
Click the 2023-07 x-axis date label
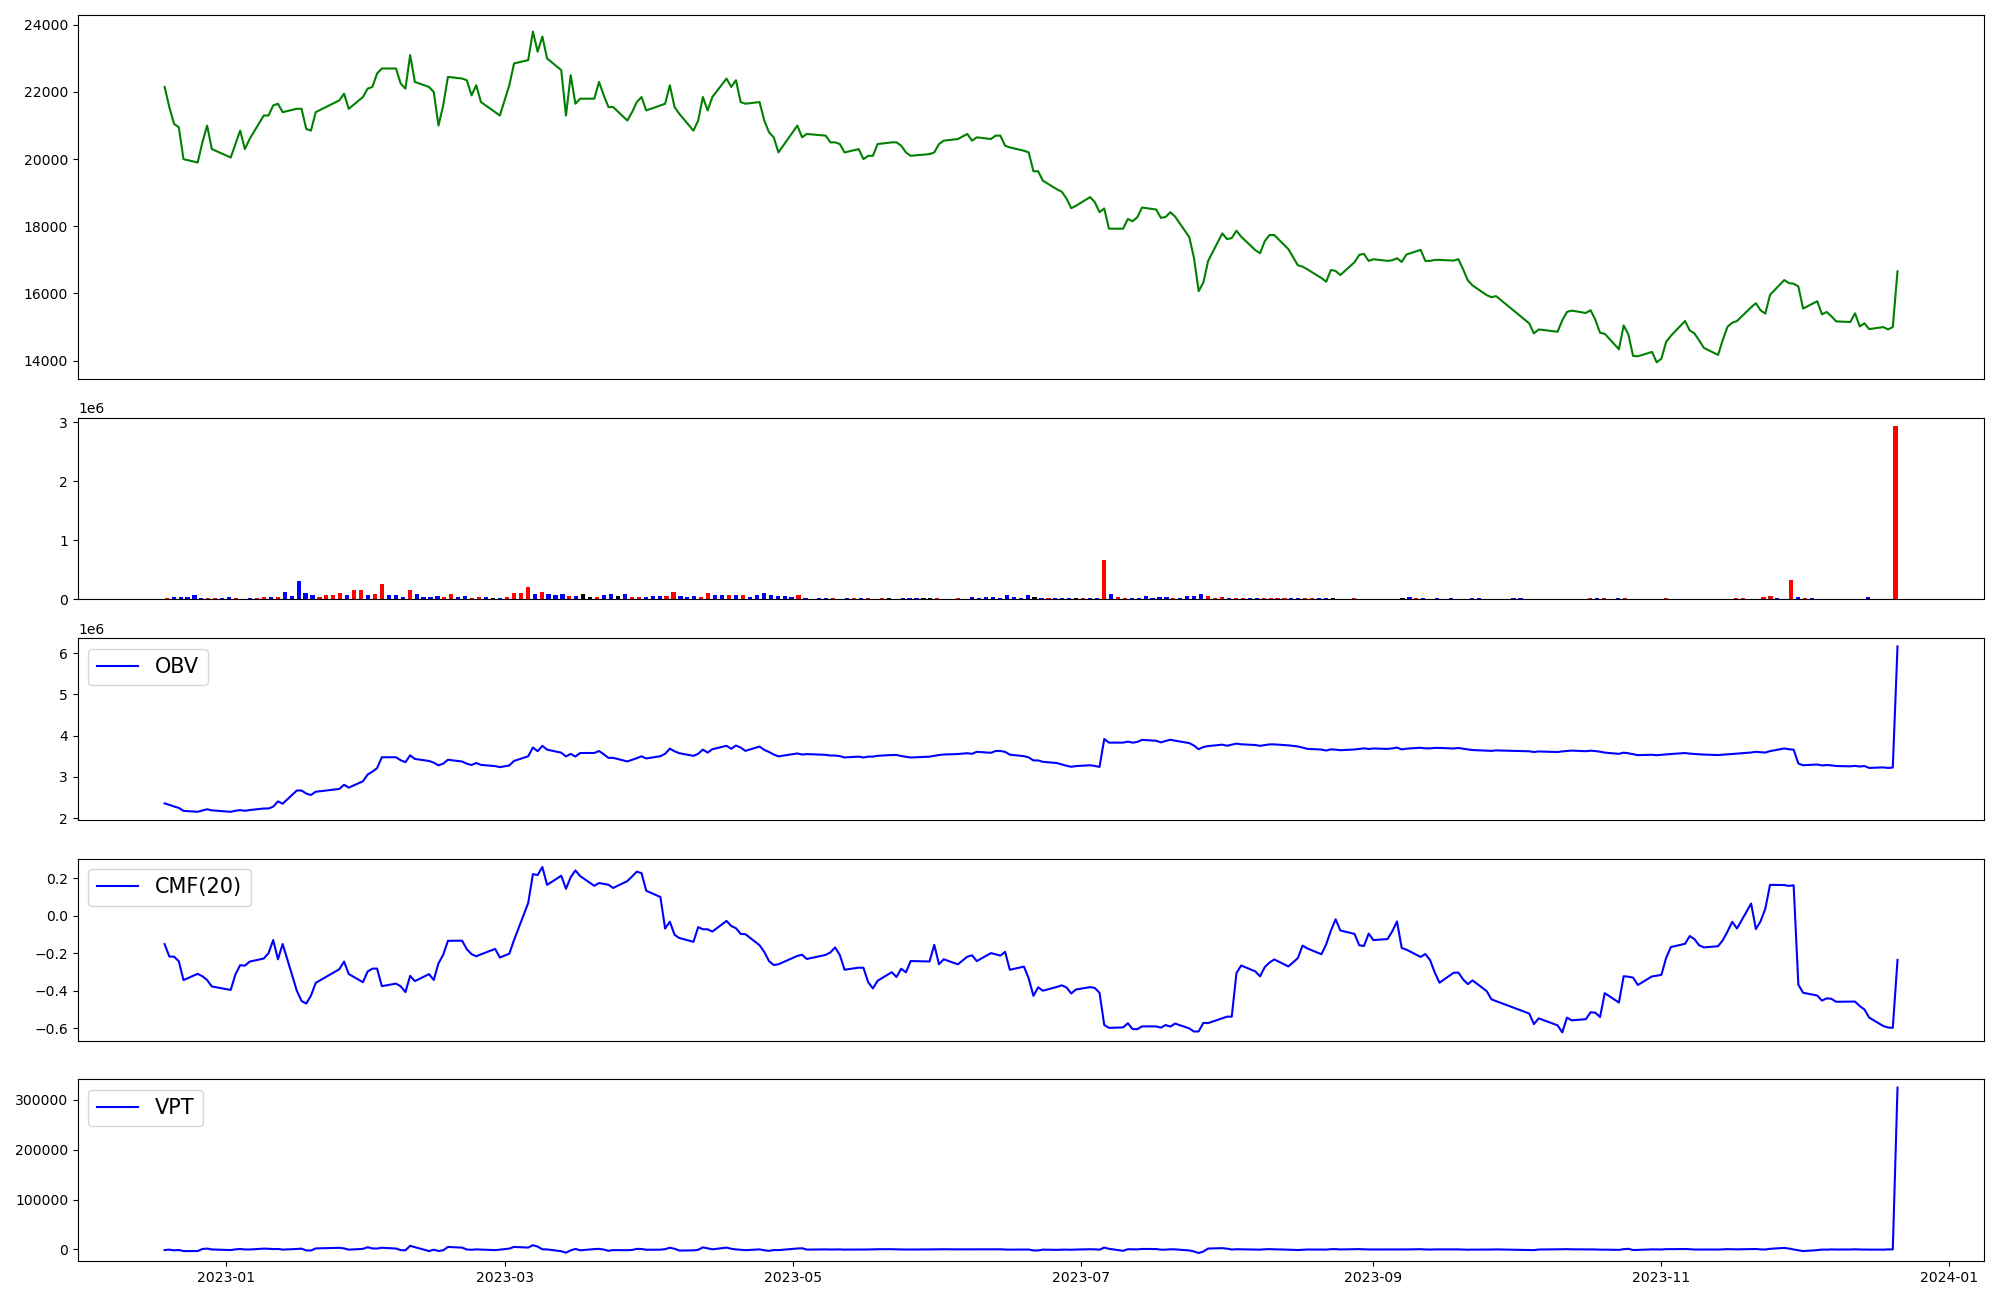pyautogui.click(x=1082, y=1277)
